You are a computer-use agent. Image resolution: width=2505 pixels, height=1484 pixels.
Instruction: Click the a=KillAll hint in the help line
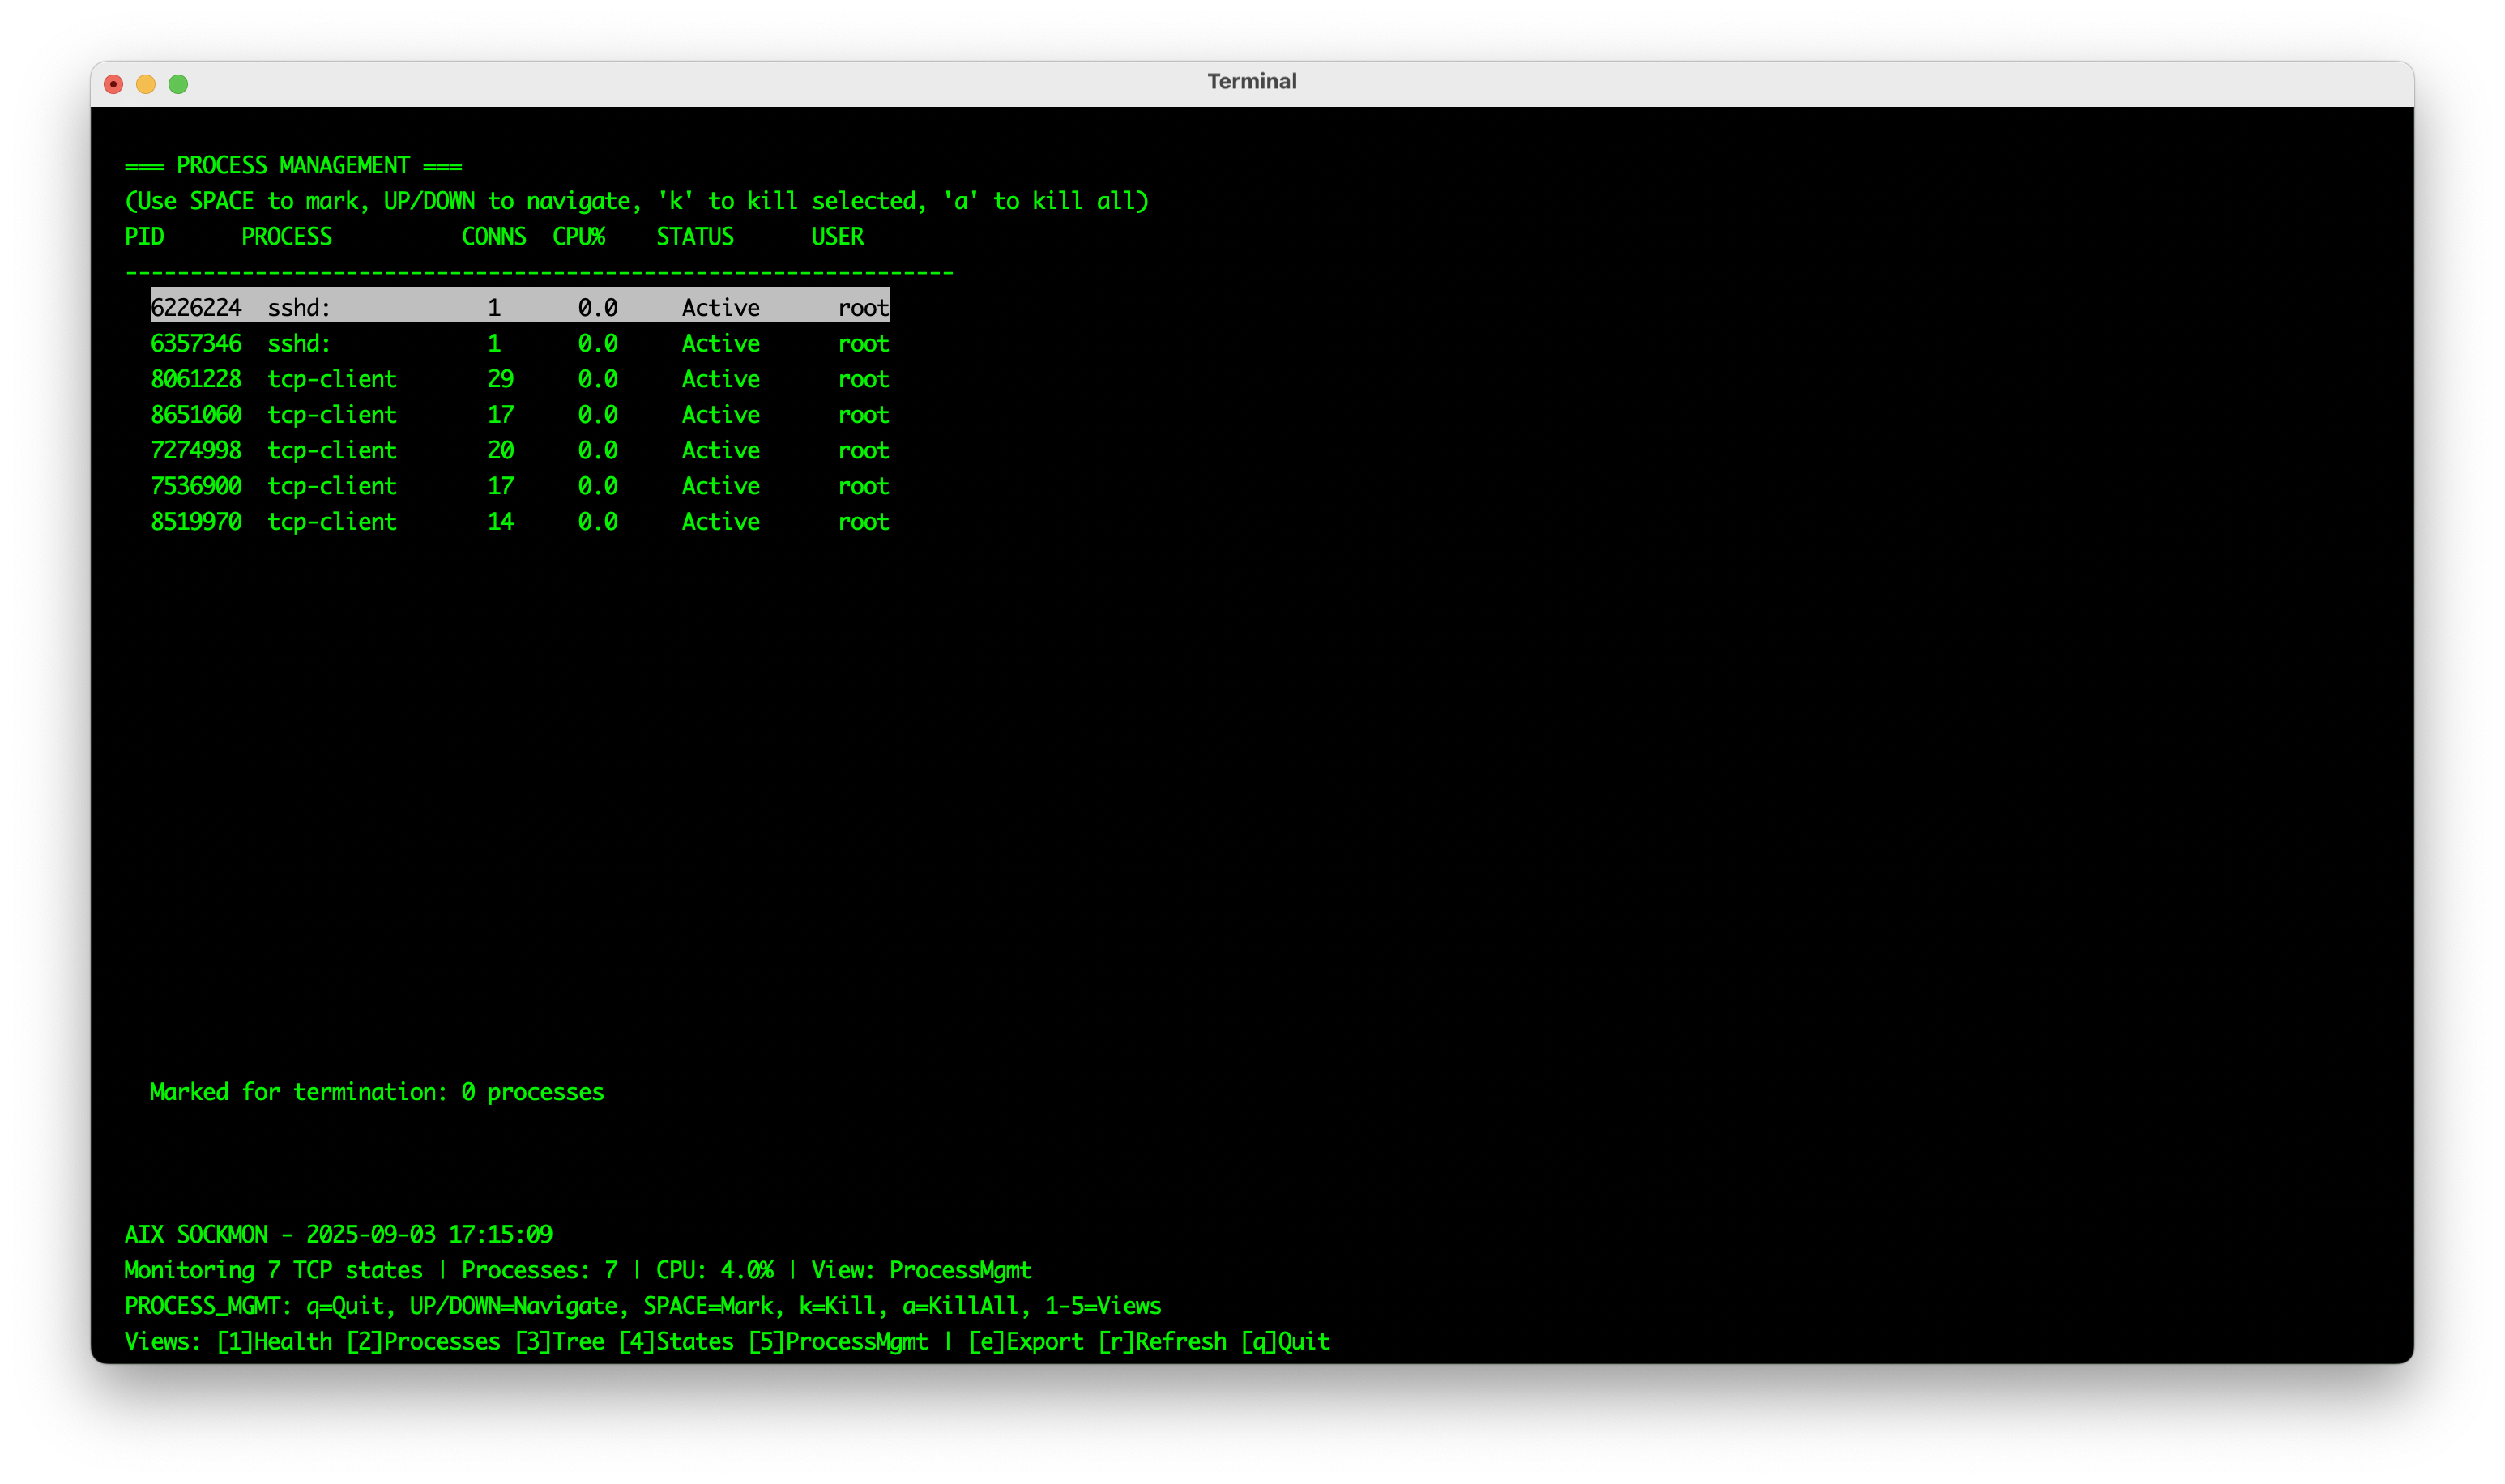pos(961,1306)
